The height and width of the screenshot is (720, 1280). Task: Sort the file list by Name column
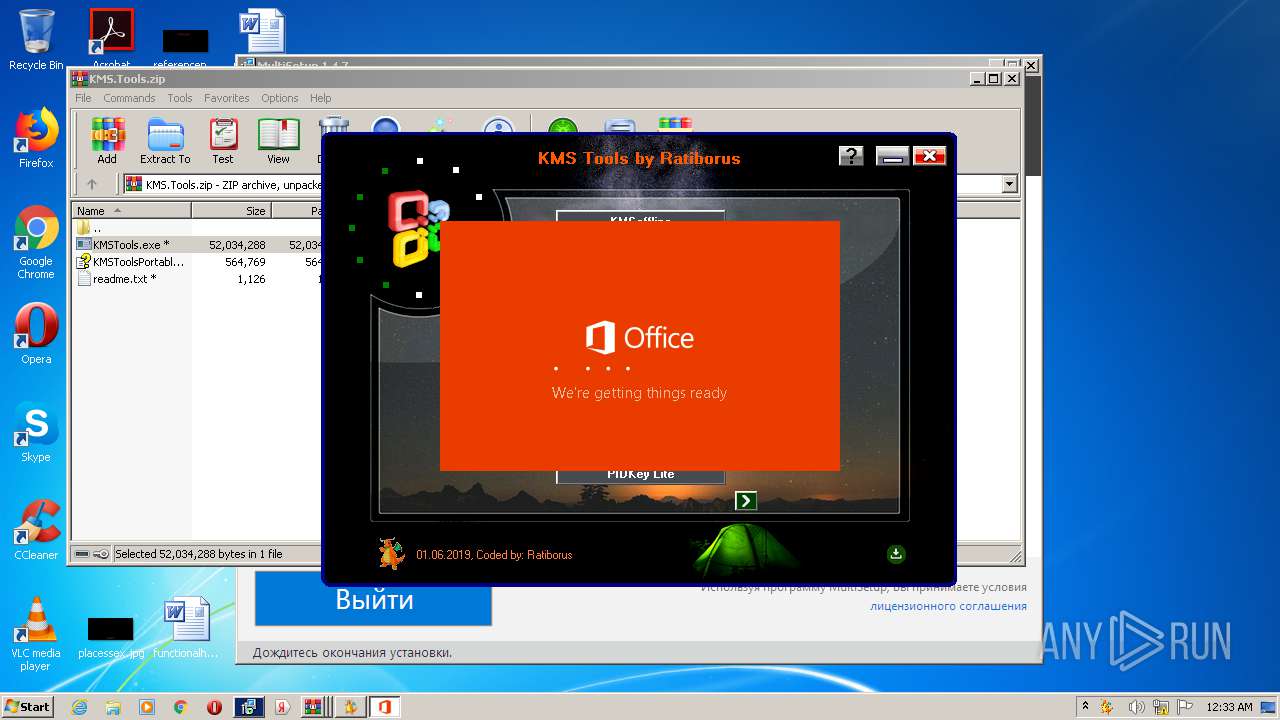[x=131, y=211]
